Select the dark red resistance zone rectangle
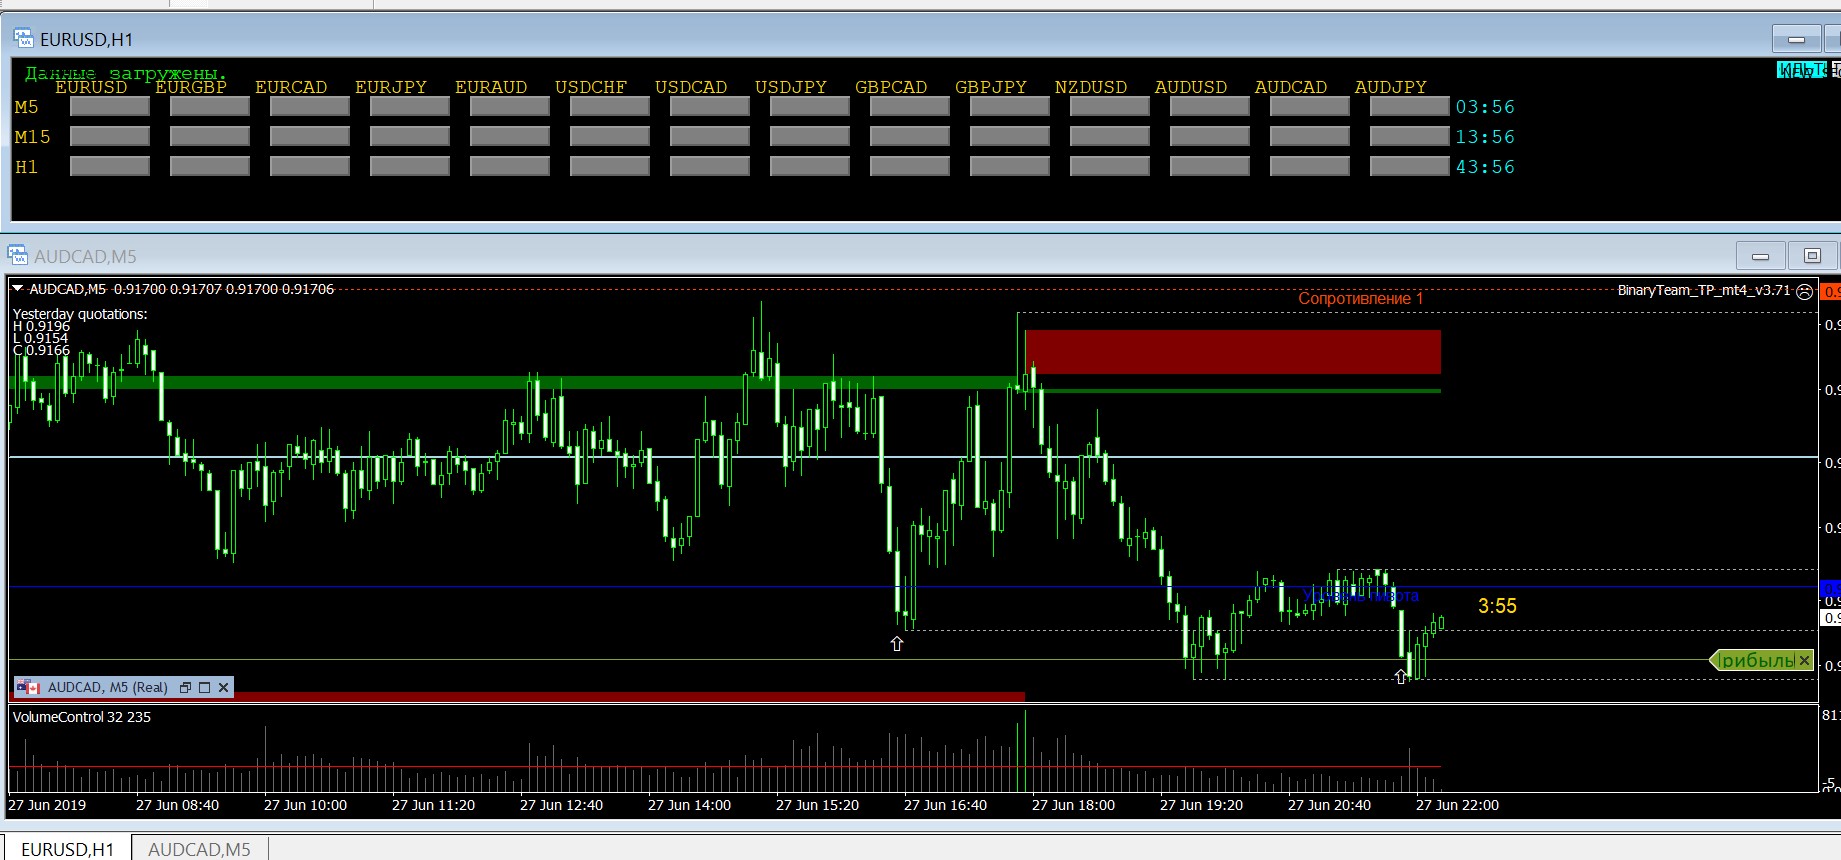 (x=1232, y=352)
